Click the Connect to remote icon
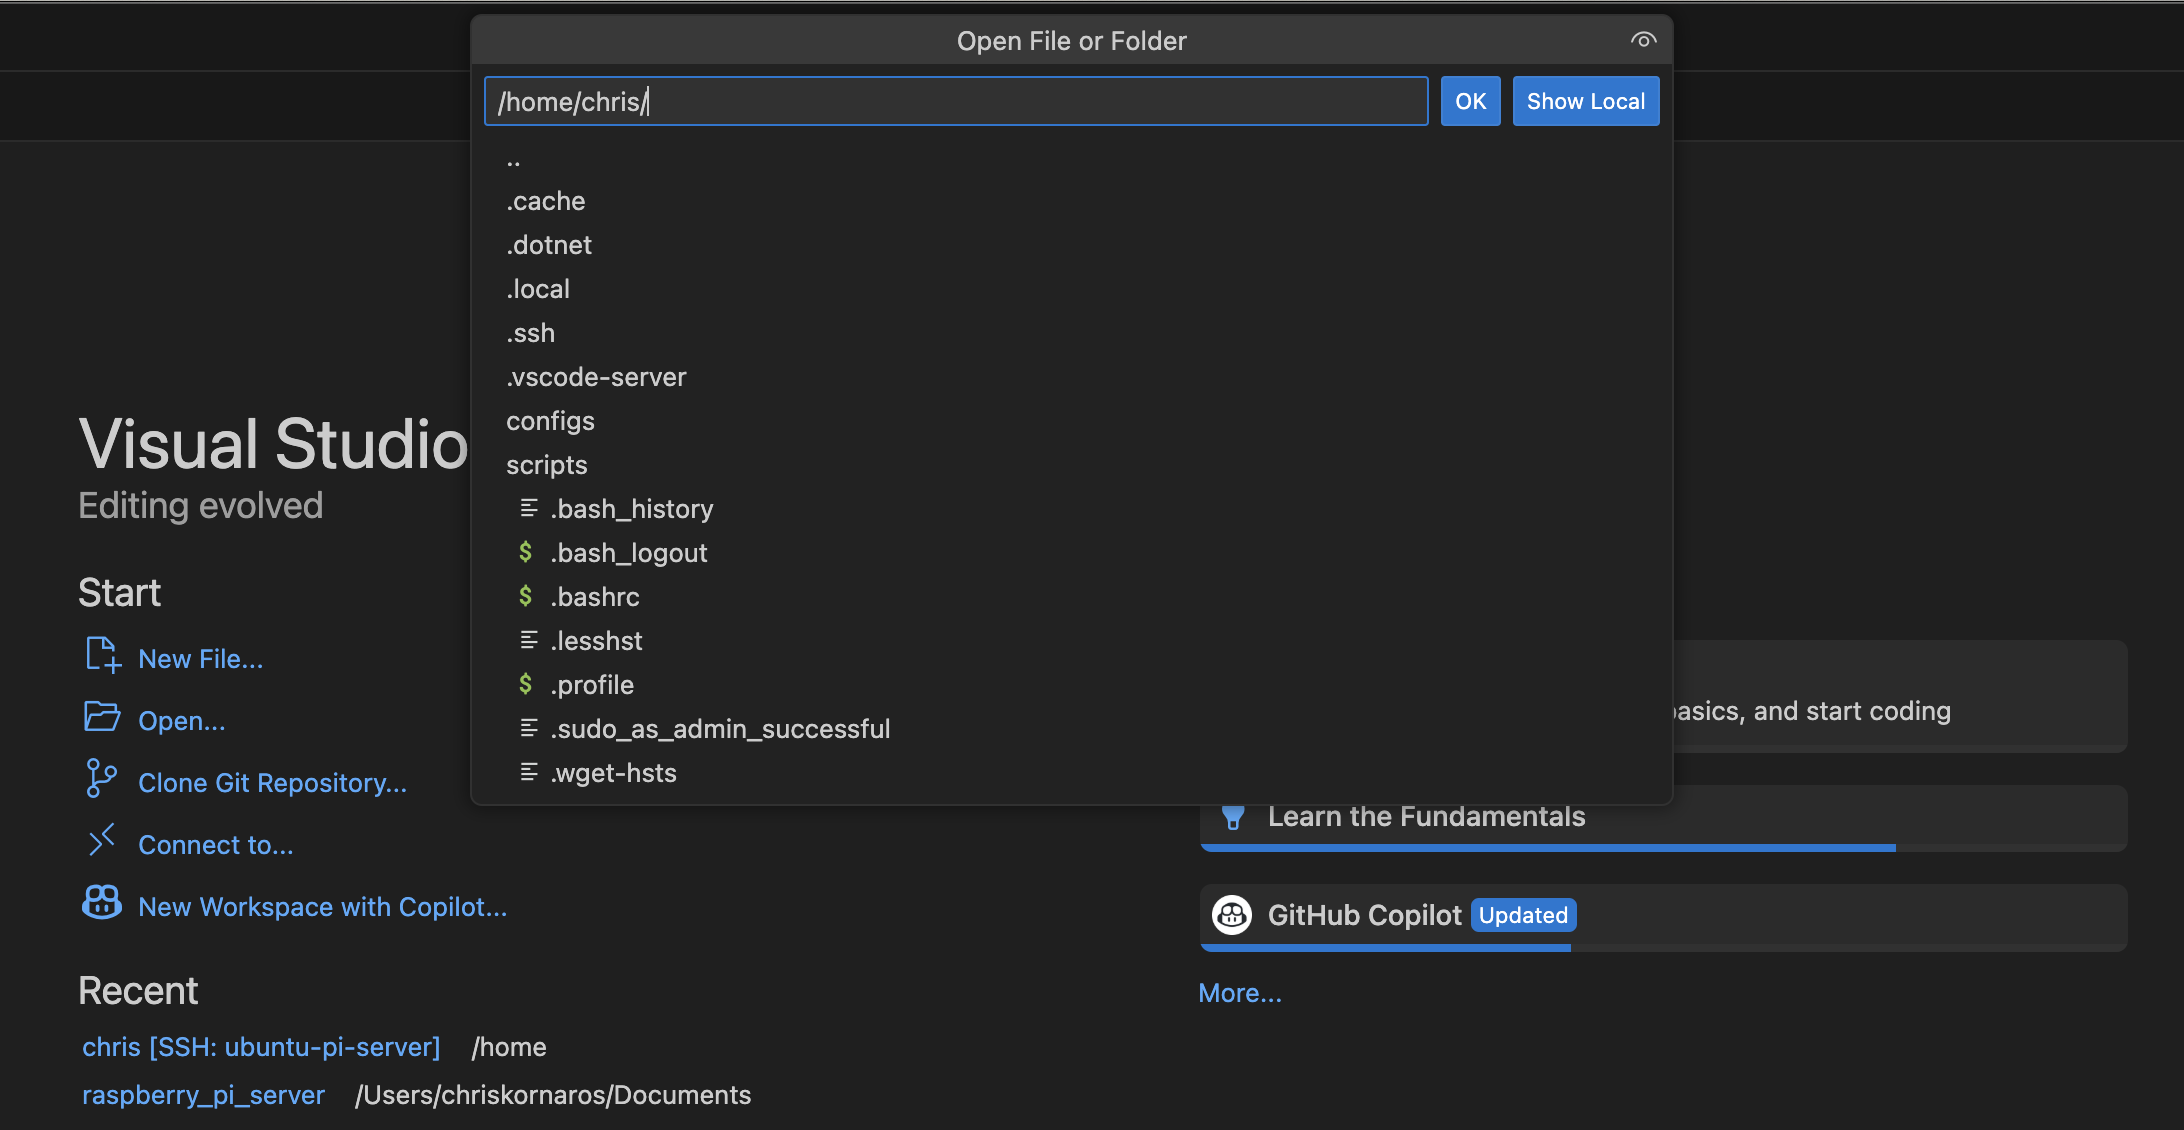 pyautogui.click(x=102, y=840)
